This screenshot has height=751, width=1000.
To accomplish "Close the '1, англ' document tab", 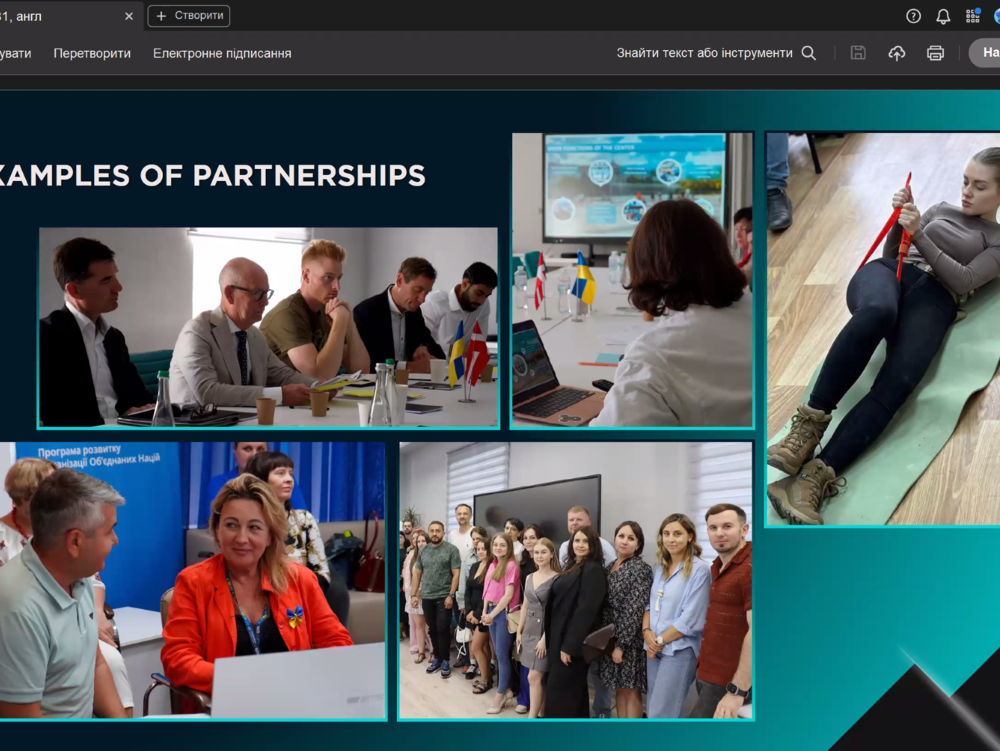I will [x=128, y=16].
